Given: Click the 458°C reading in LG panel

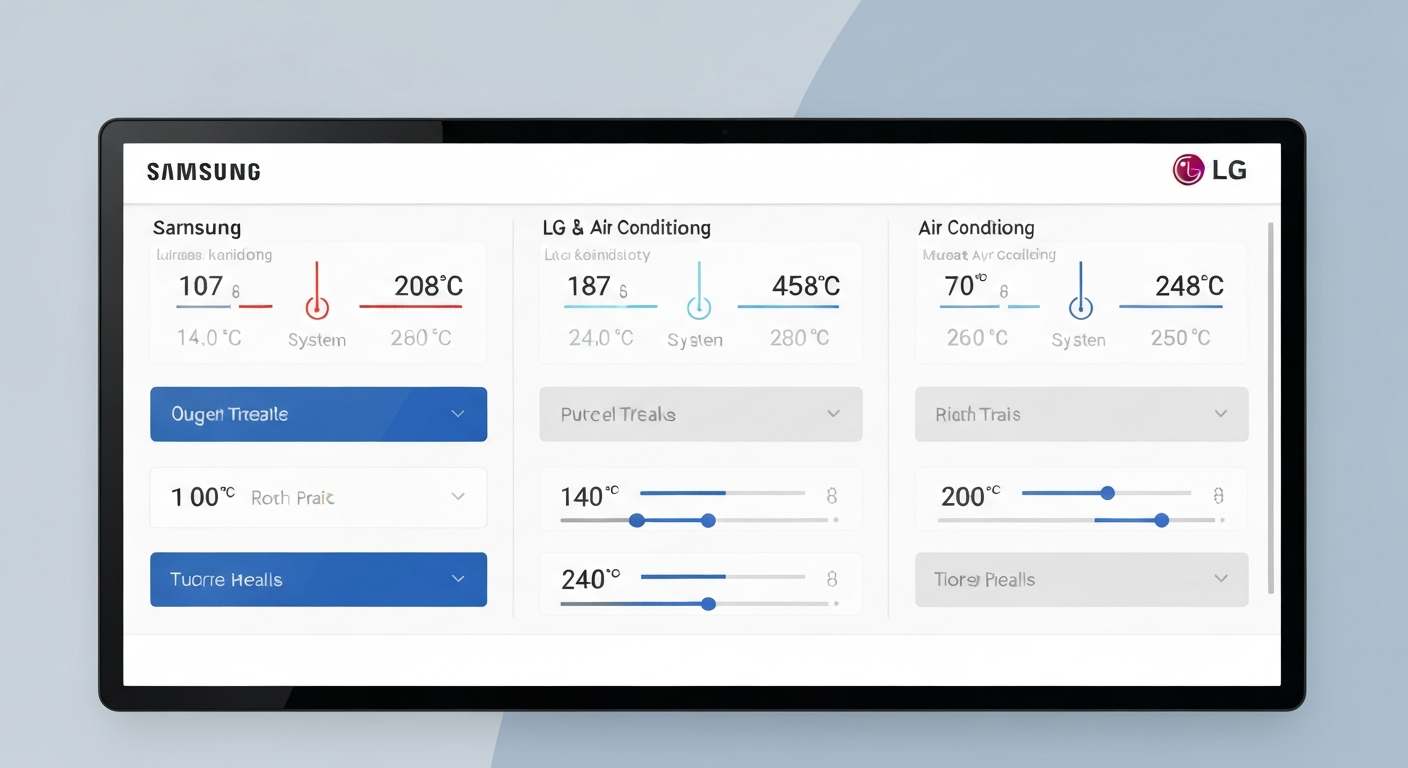Looking at the screenshot, I should (806, 287).
